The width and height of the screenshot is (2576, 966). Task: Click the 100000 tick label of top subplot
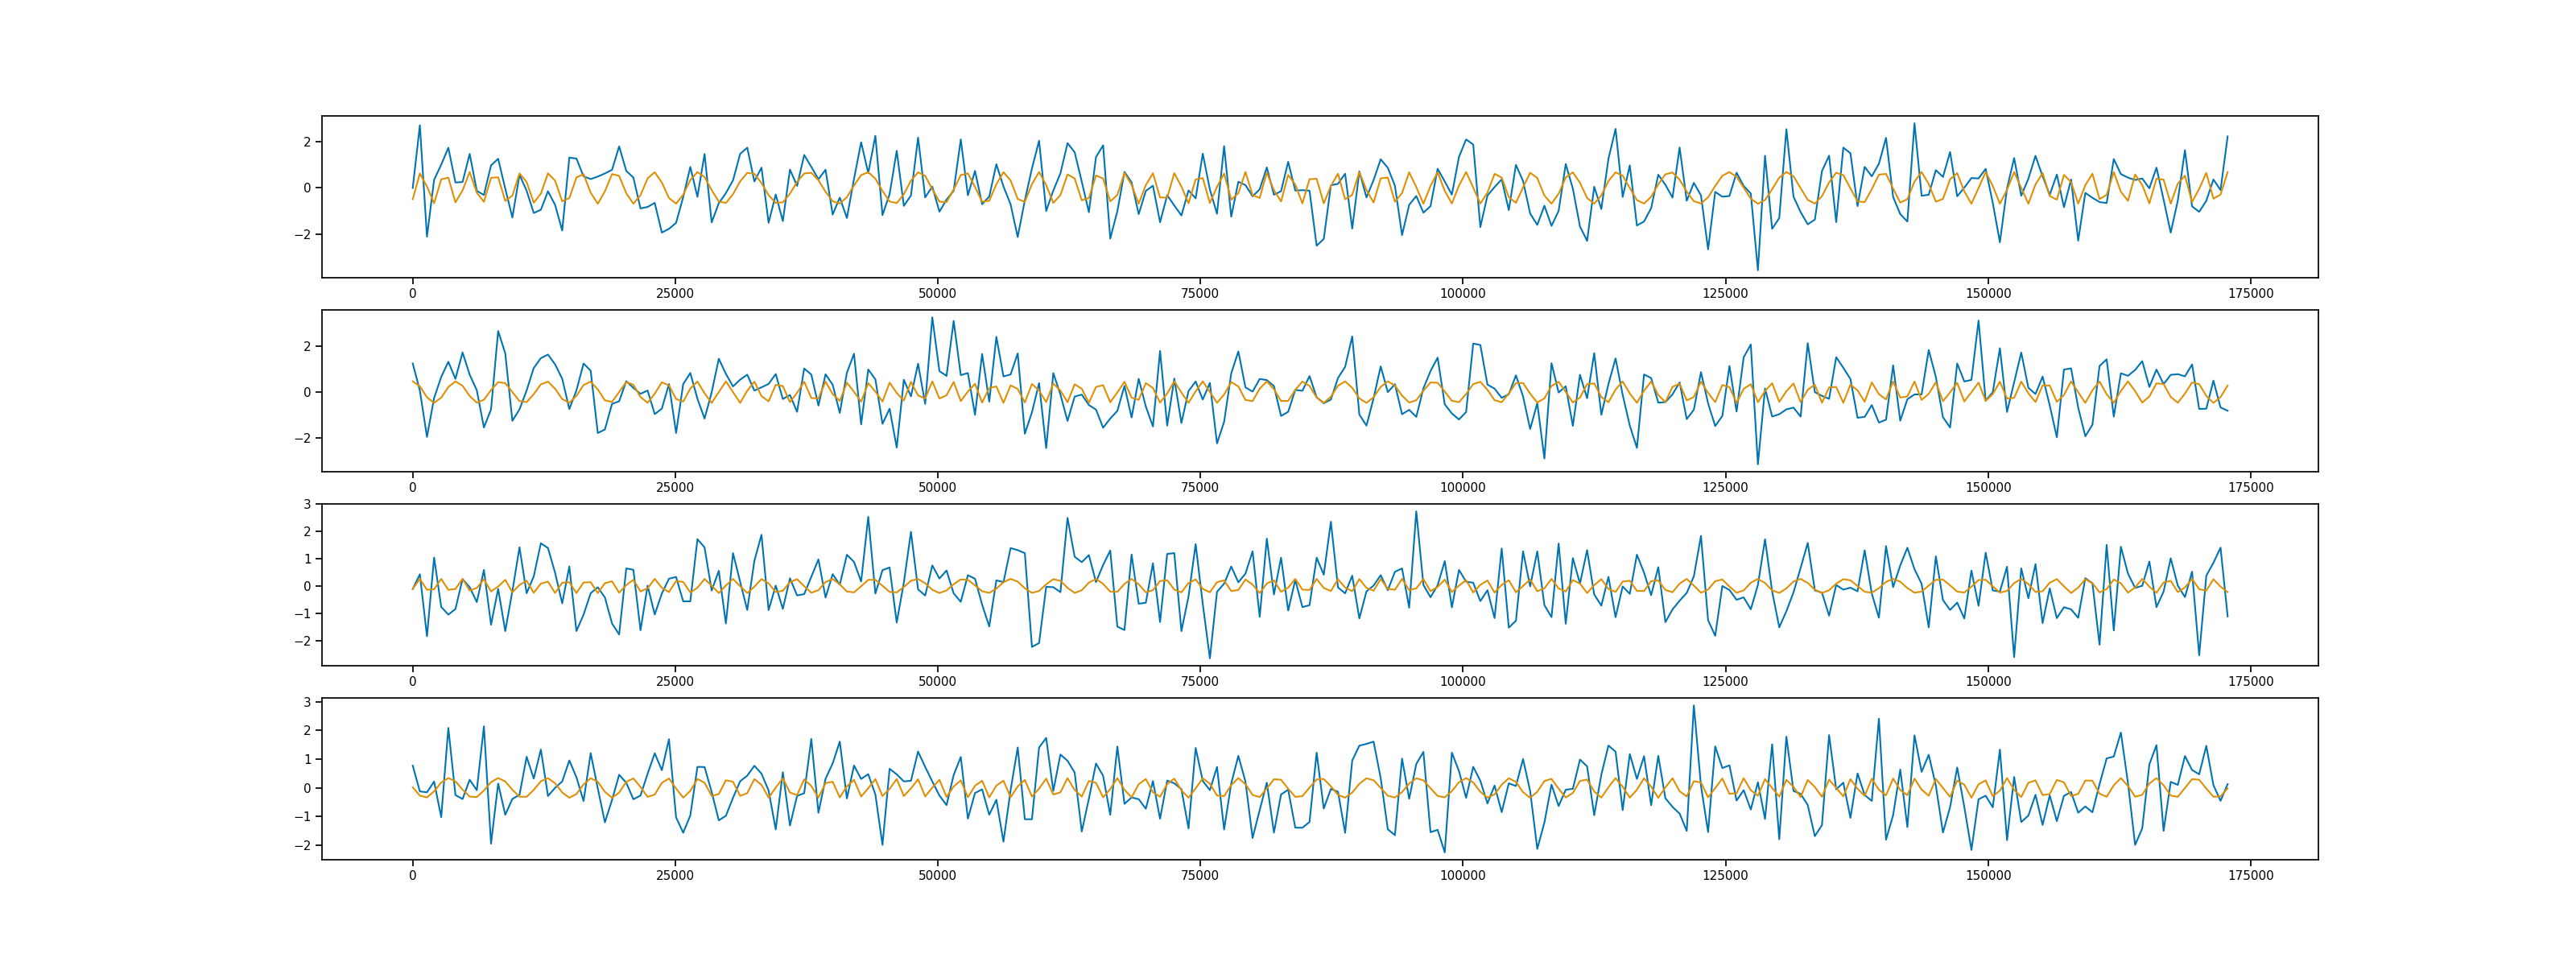pyautogui.click(x=1462, y=294)
